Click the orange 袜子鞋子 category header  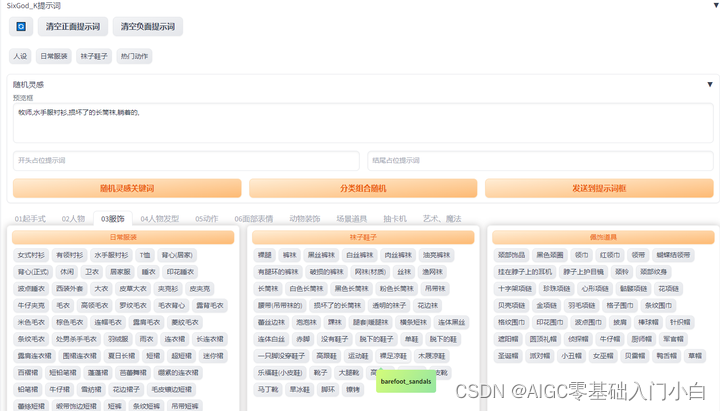coord(363,237)
